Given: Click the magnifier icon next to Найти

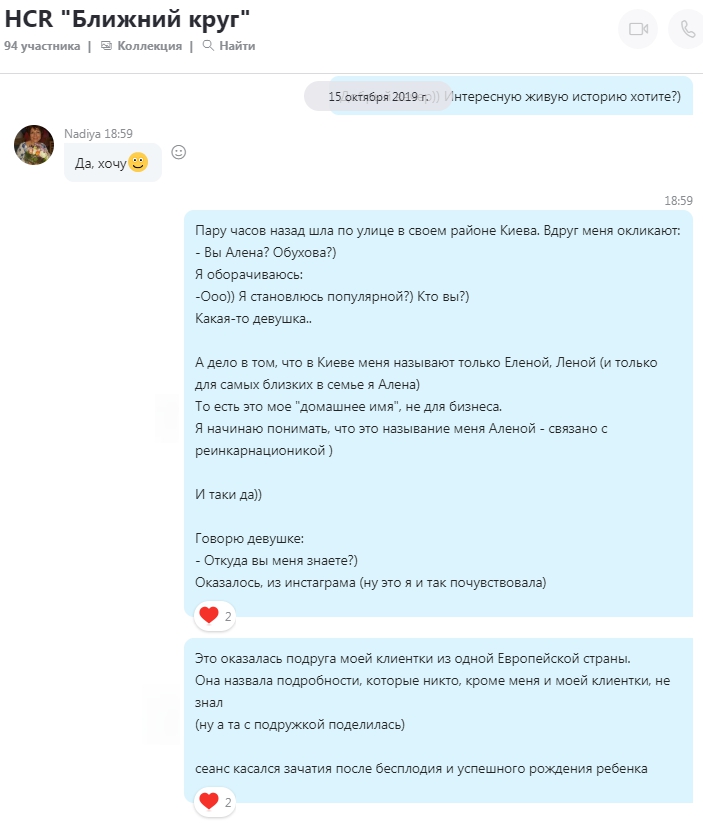Looking at the screenshot, I should click(208, 46).
